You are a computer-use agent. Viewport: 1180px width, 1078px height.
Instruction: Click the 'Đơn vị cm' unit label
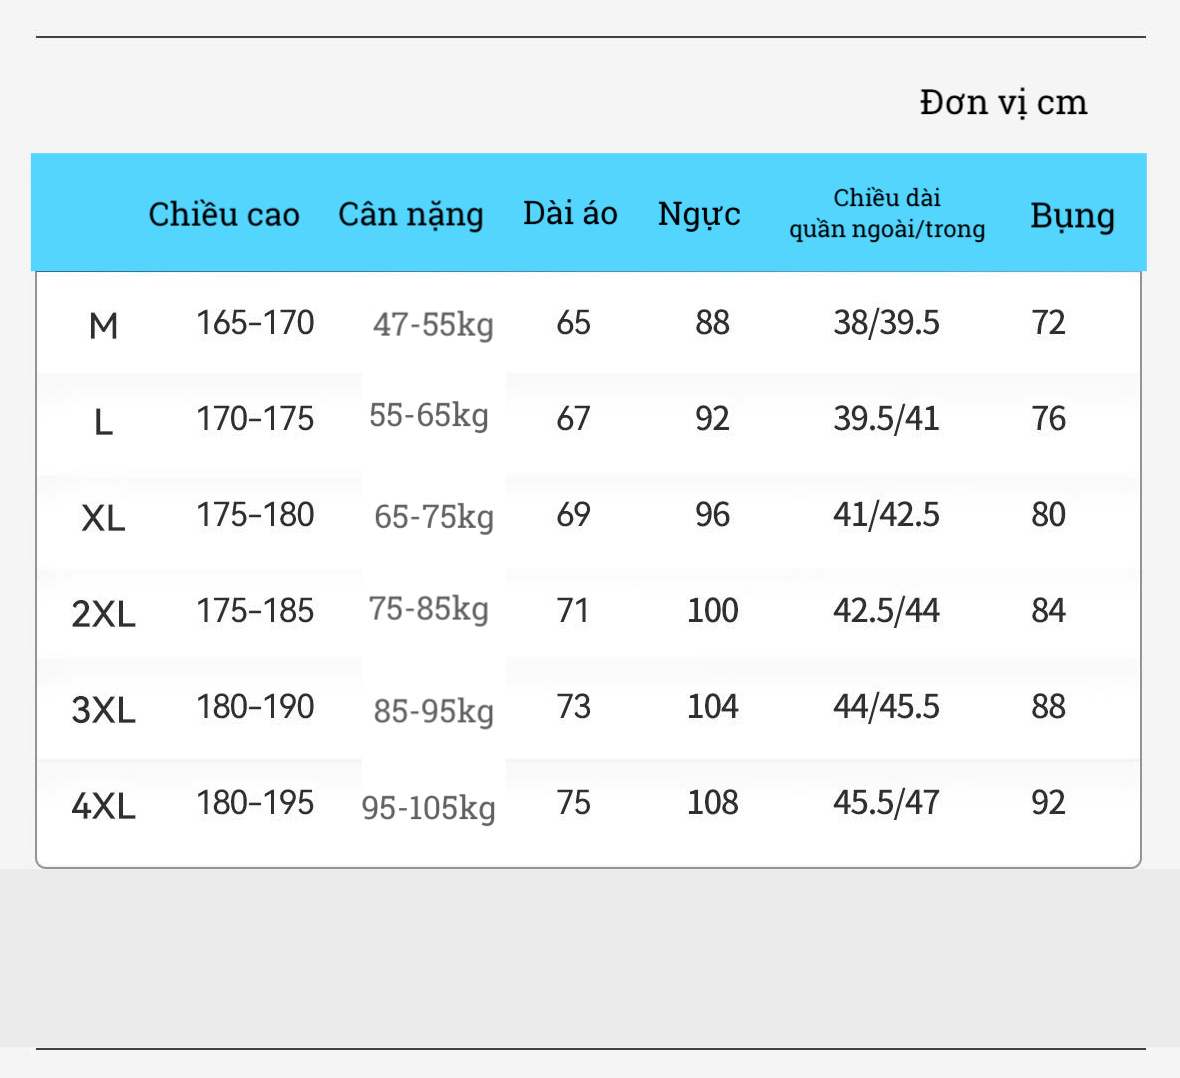point(1003,102)
